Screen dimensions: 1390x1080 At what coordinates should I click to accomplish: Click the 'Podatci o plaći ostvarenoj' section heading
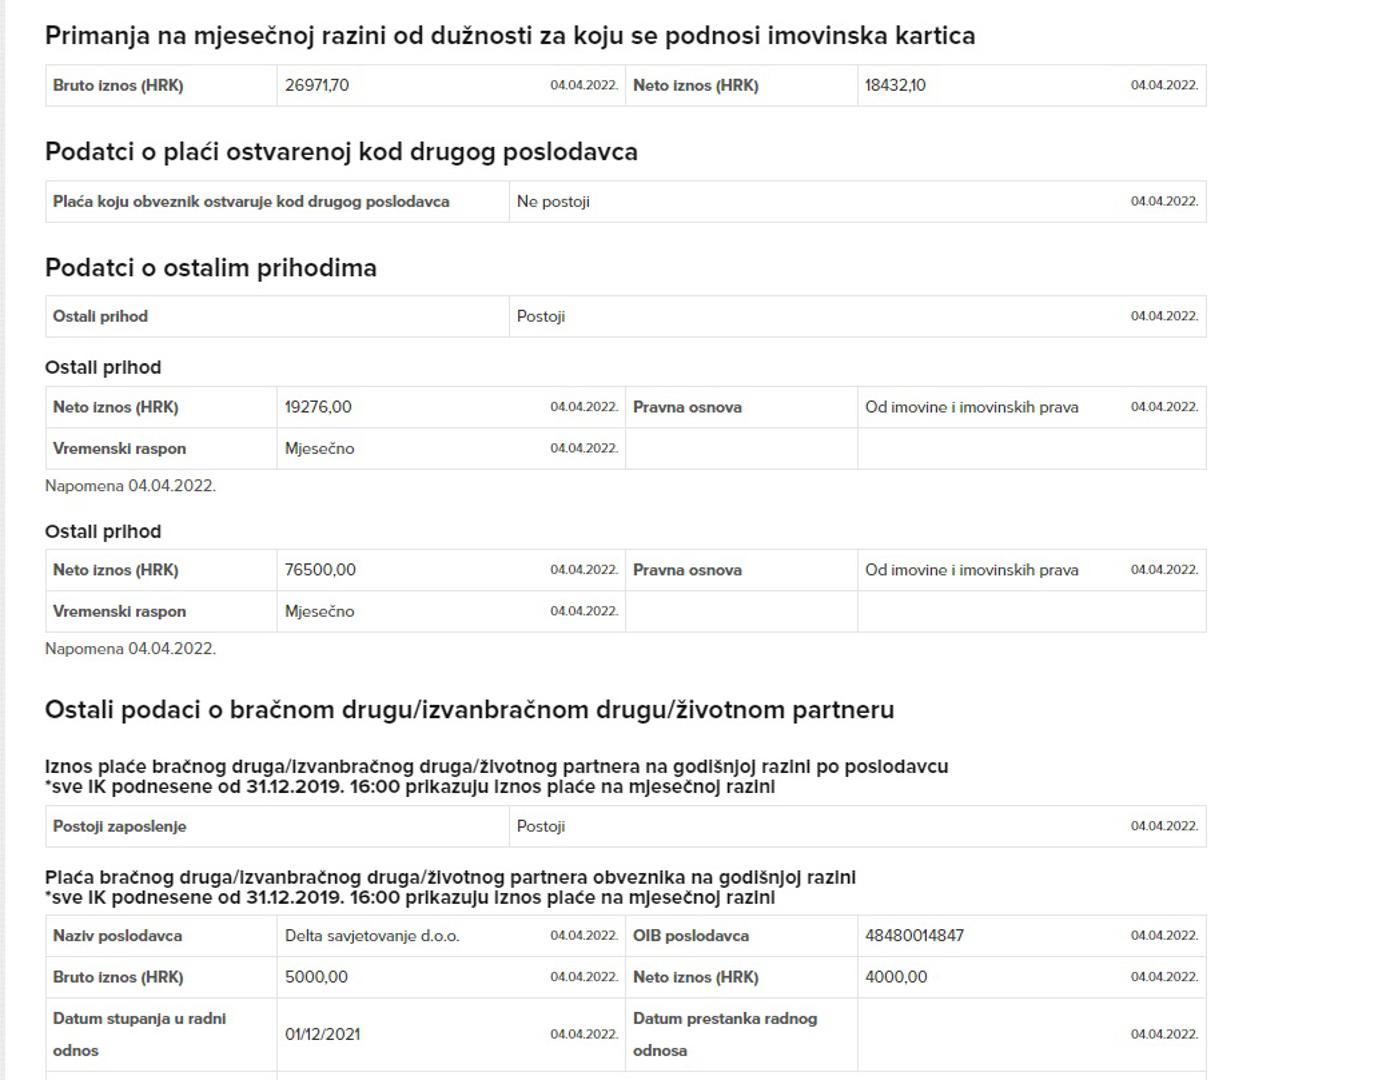[x=341, y=152]
